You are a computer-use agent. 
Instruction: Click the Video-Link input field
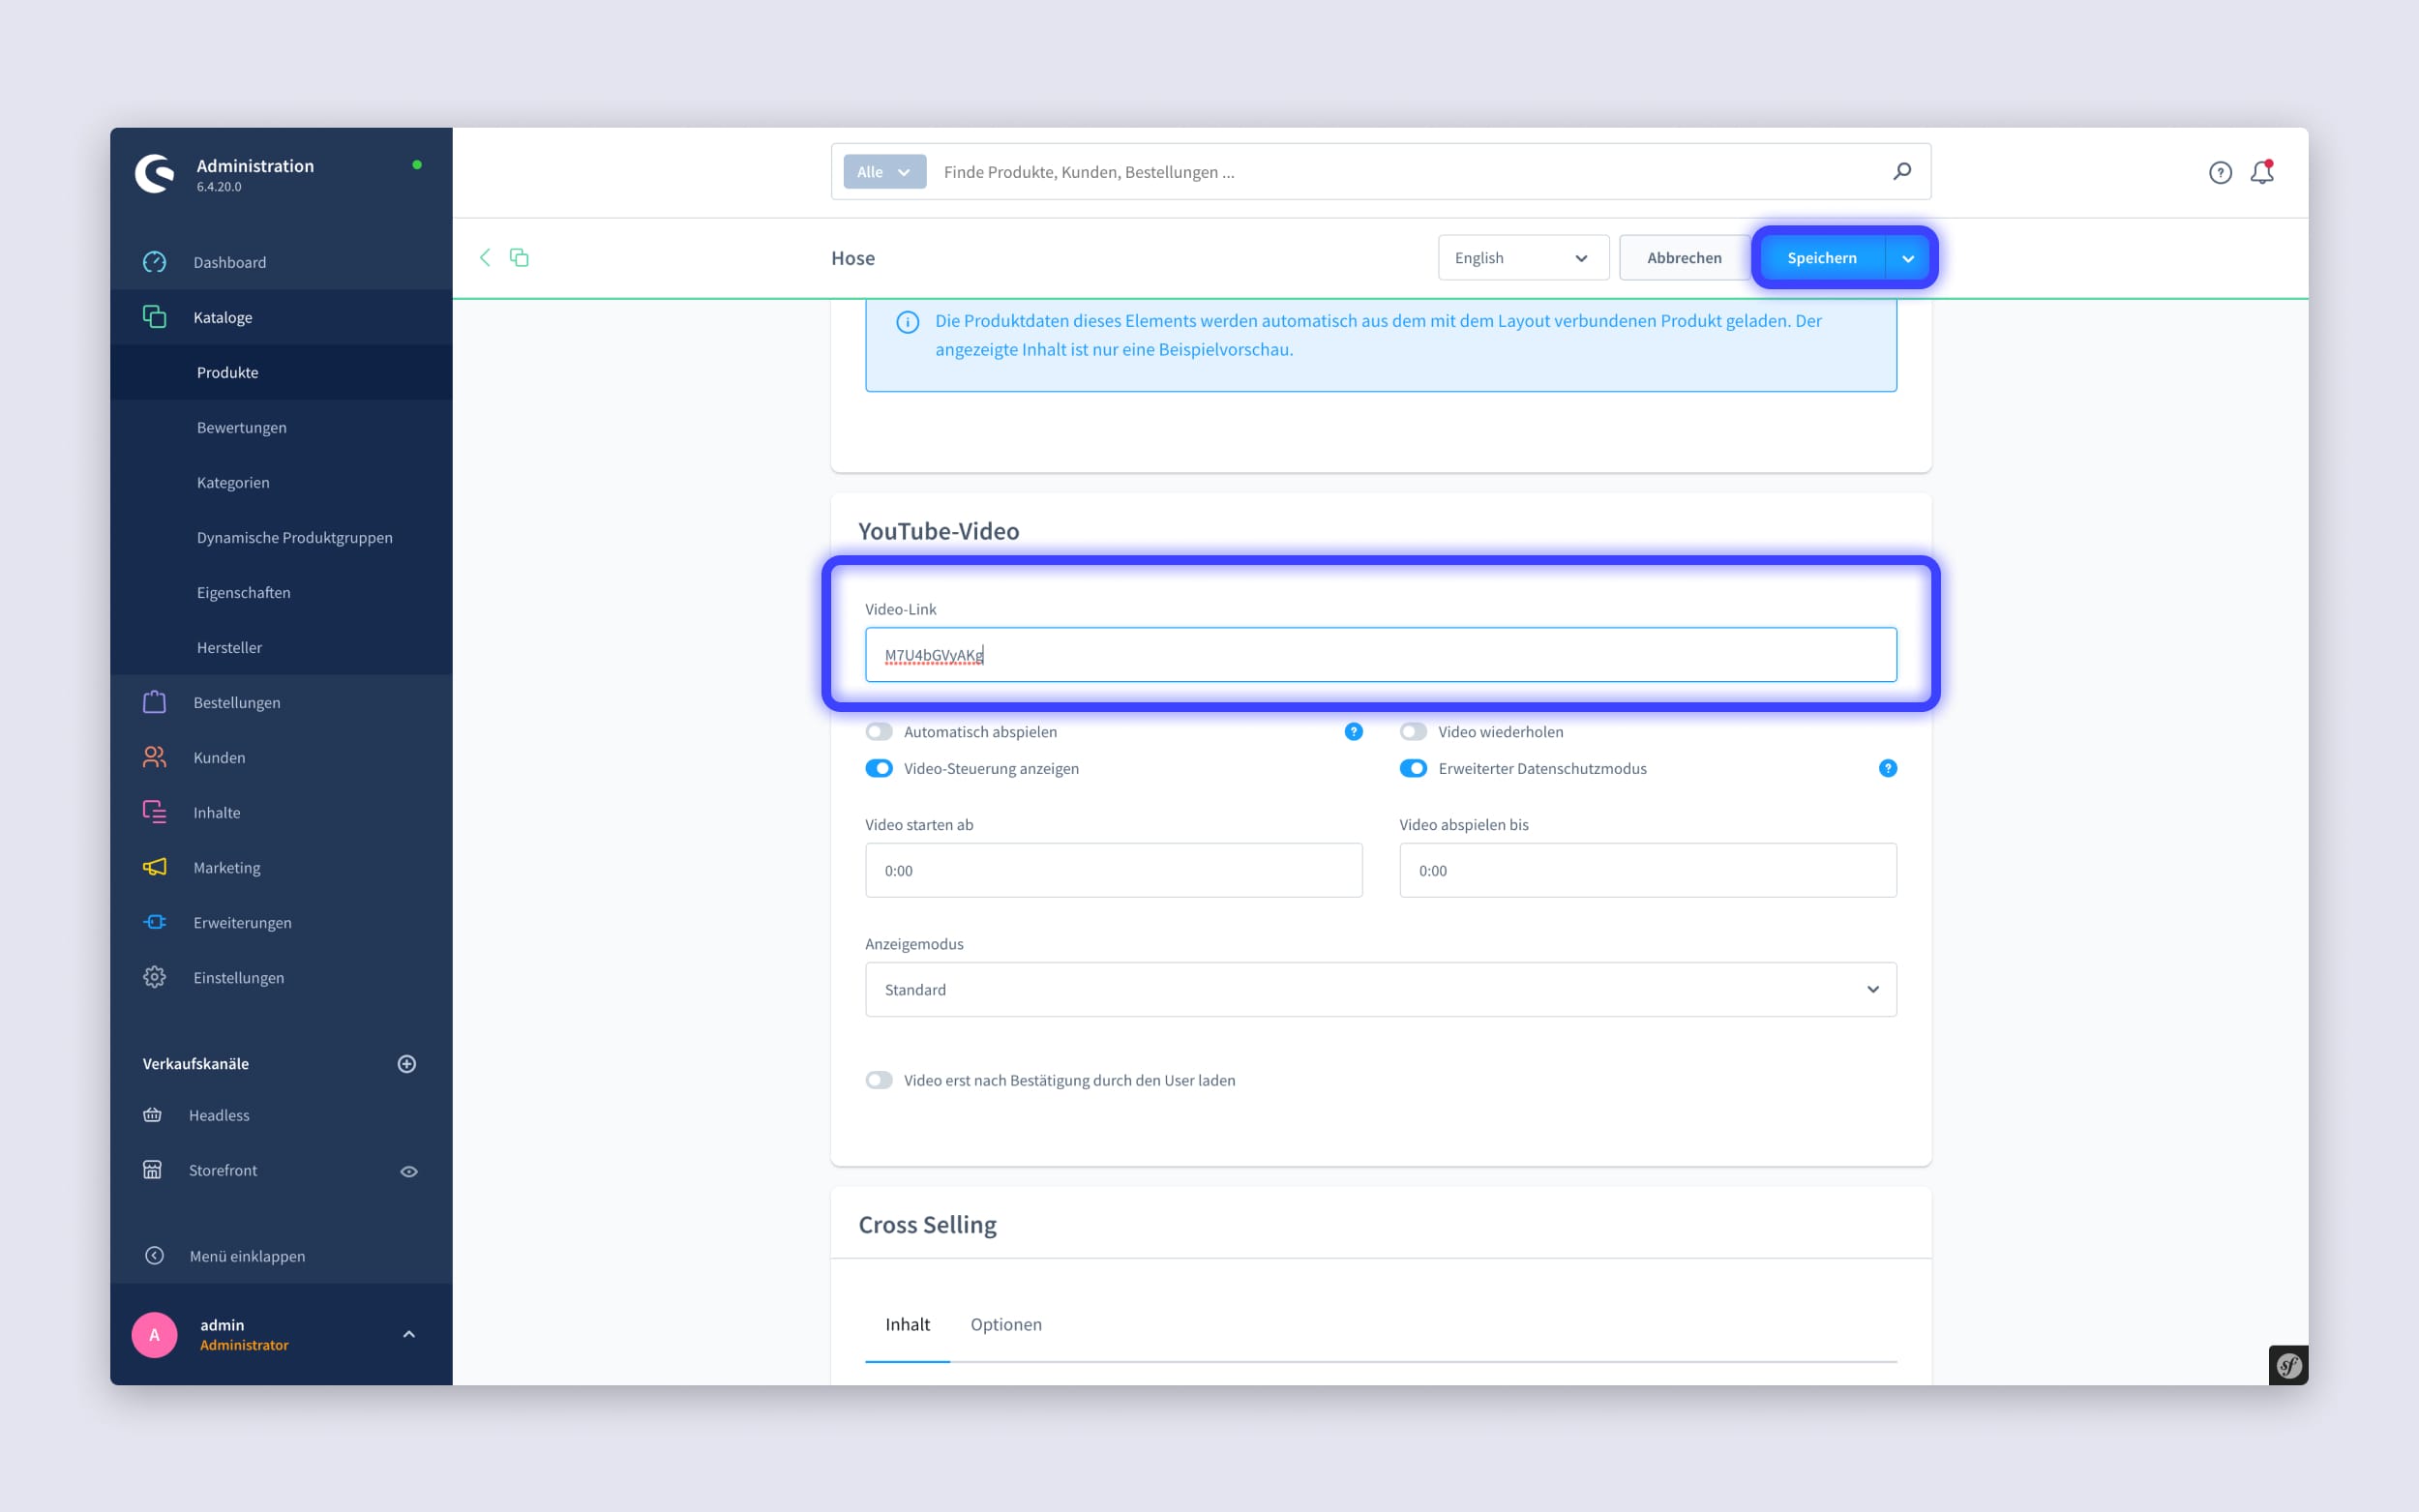tap(1379, 653)
